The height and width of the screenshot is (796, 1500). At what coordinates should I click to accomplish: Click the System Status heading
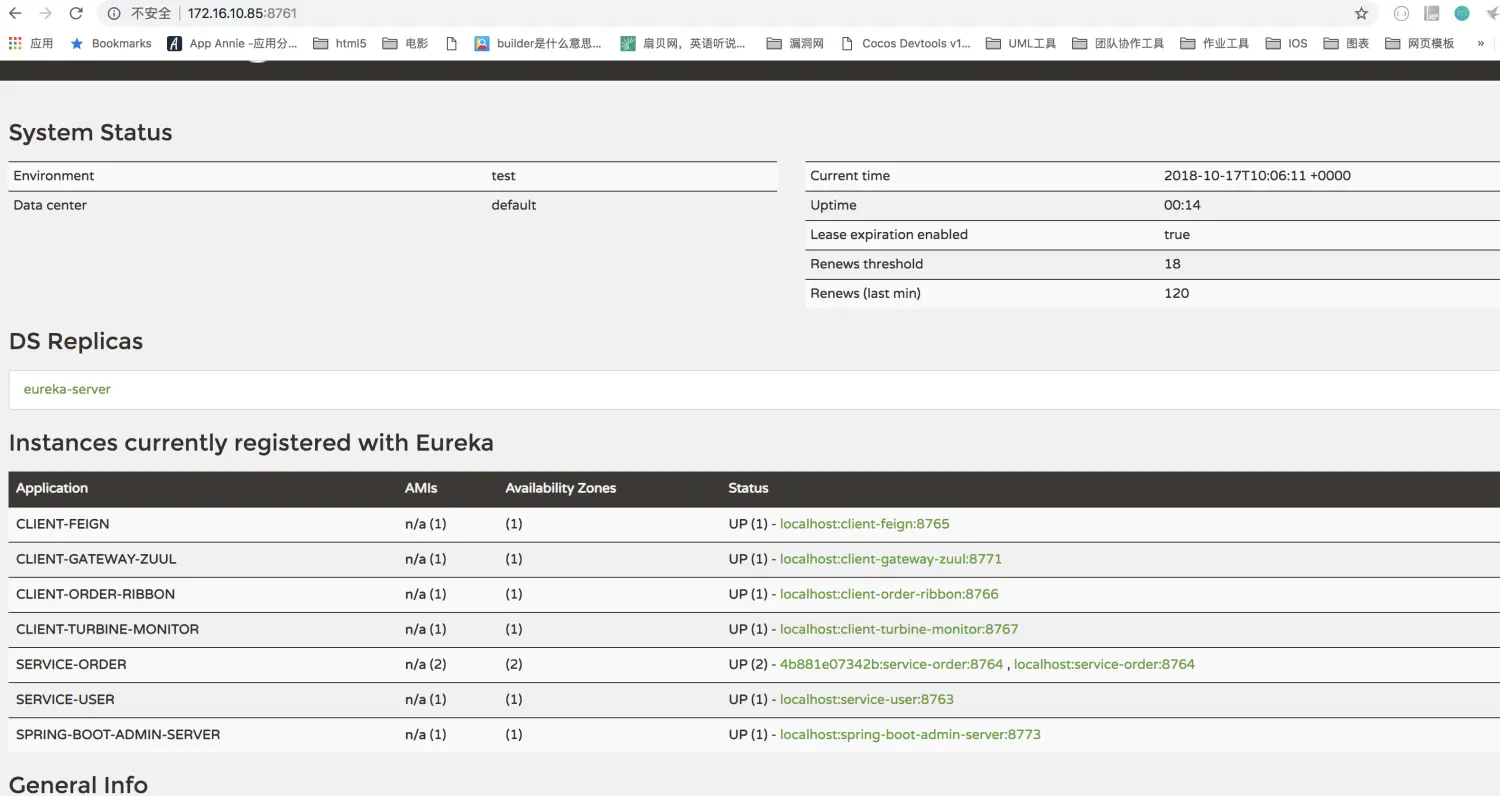[90, 133]
